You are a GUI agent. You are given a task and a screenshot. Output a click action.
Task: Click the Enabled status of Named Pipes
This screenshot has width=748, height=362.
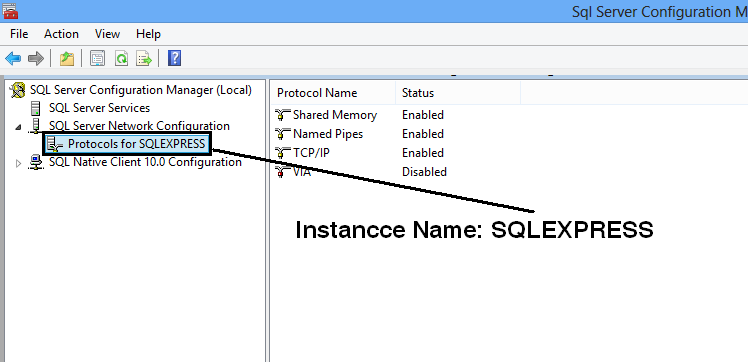423,134
